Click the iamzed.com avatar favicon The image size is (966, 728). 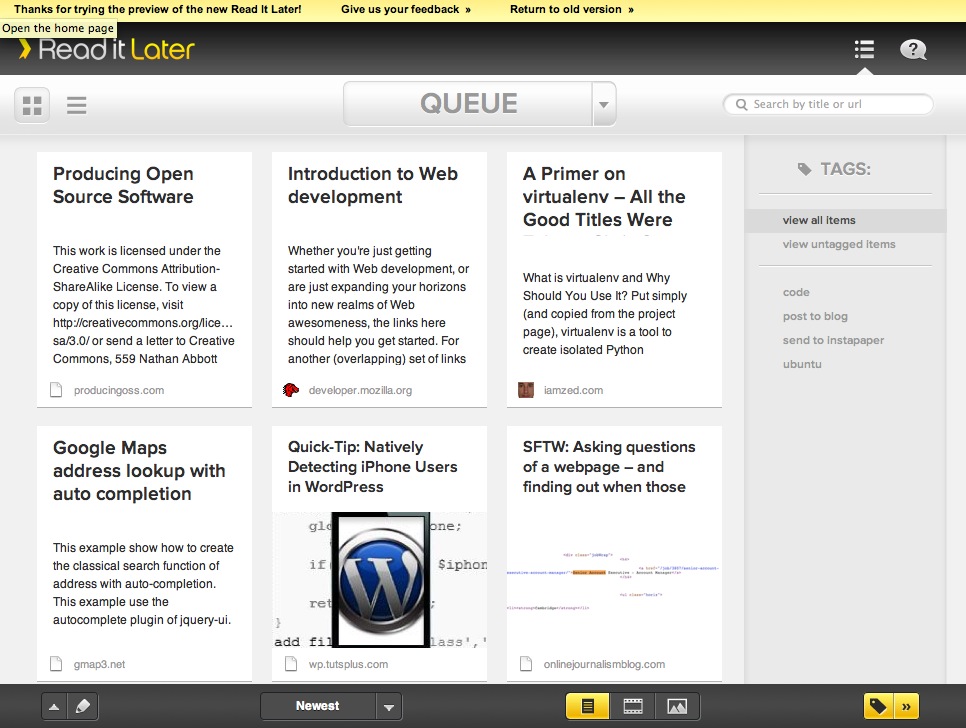click(526, 390)
